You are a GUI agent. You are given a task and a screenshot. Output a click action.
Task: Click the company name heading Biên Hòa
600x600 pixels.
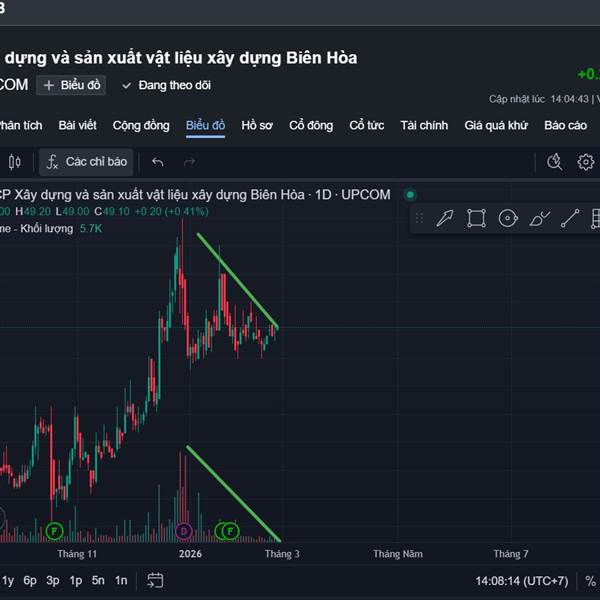(181, 58)
